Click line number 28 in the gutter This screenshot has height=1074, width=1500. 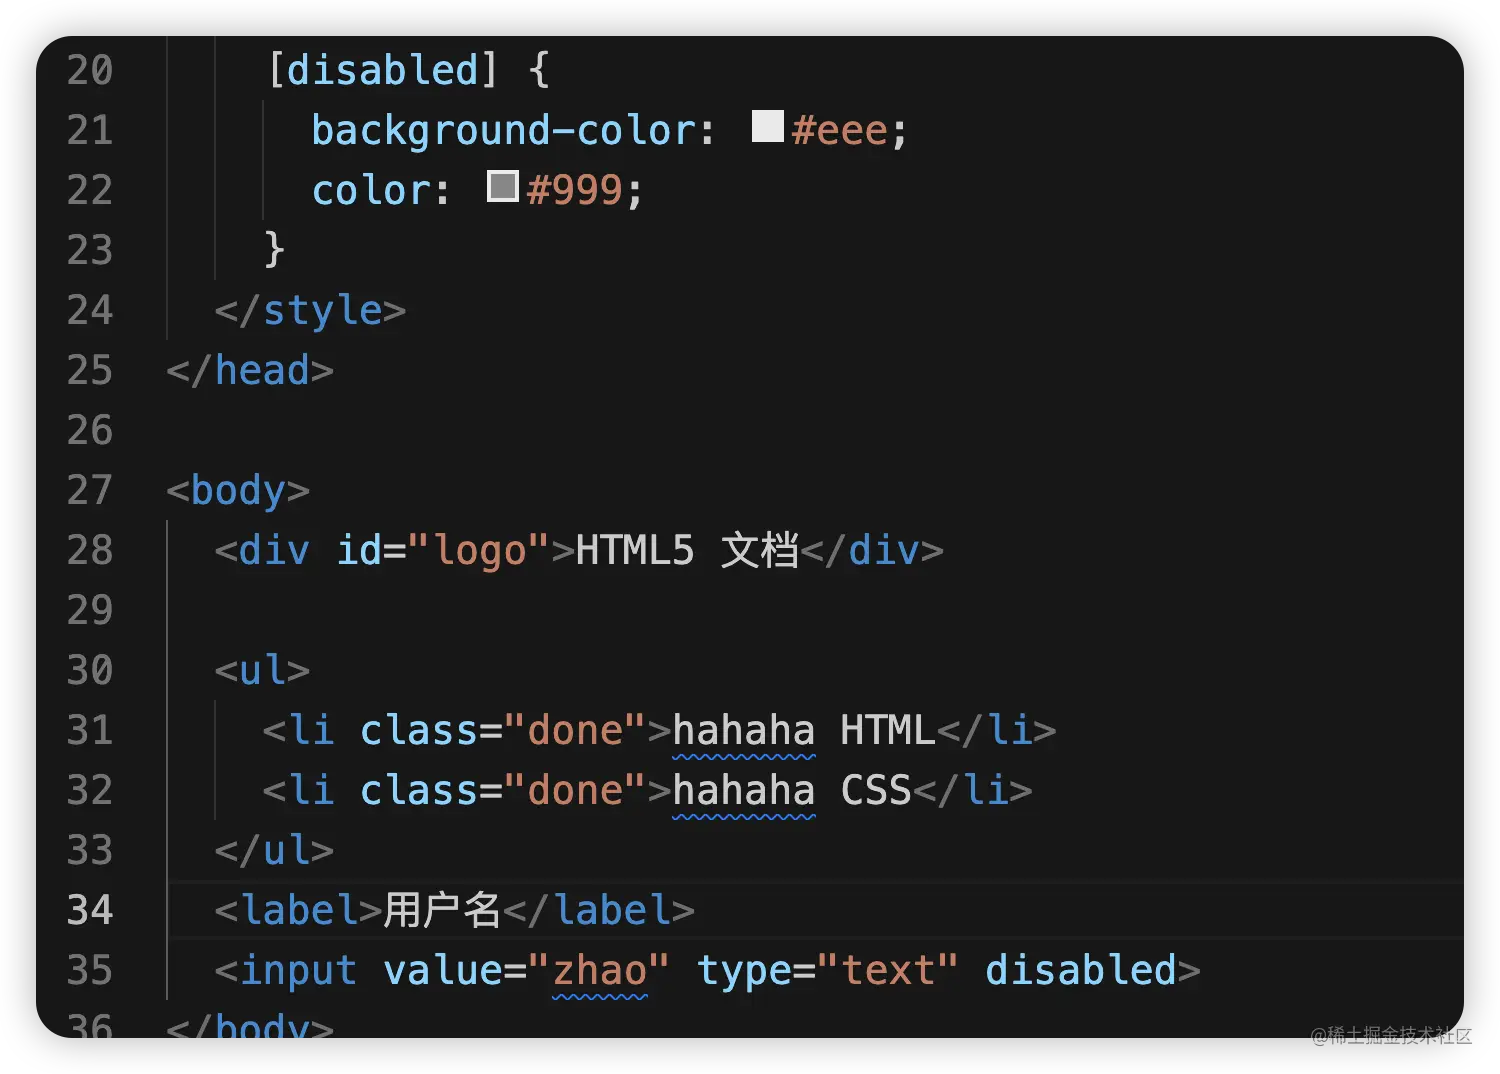click(x=90, y=550)
